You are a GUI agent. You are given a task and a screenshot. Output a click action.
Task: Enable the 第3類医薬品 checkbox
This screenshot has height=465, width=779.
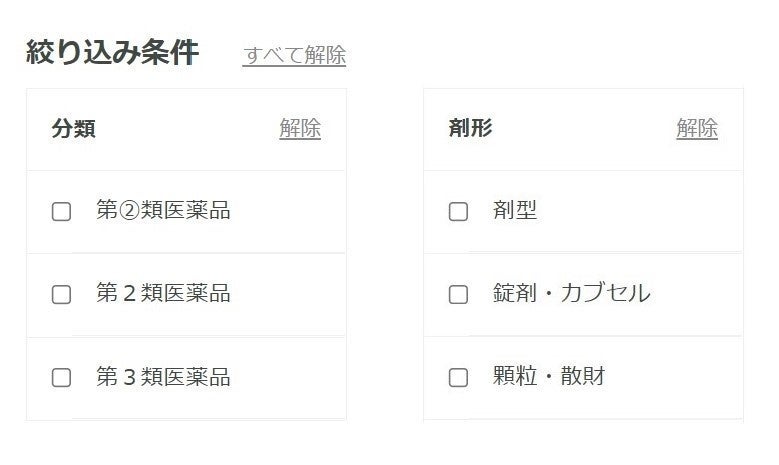pos(61,378)
